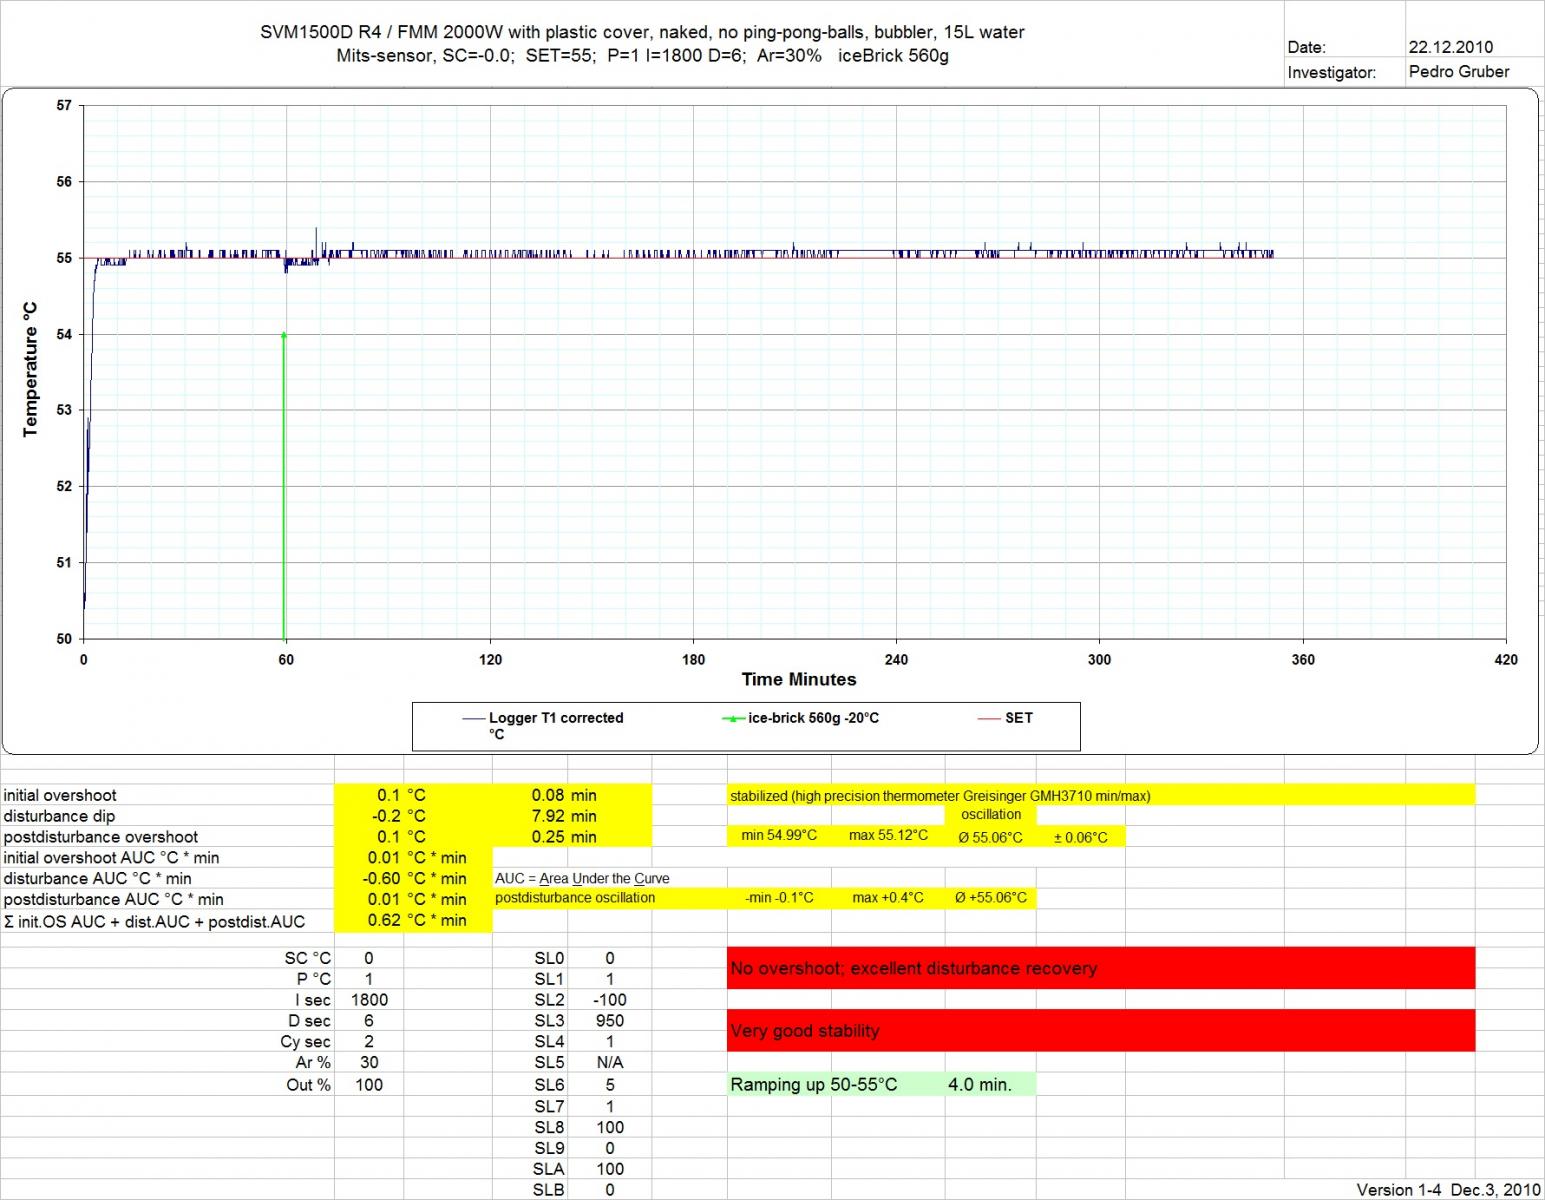Select the 'D sec' value 6
The width and height of the screenshot is (1545, 1200).
[x=369, y=1021]
